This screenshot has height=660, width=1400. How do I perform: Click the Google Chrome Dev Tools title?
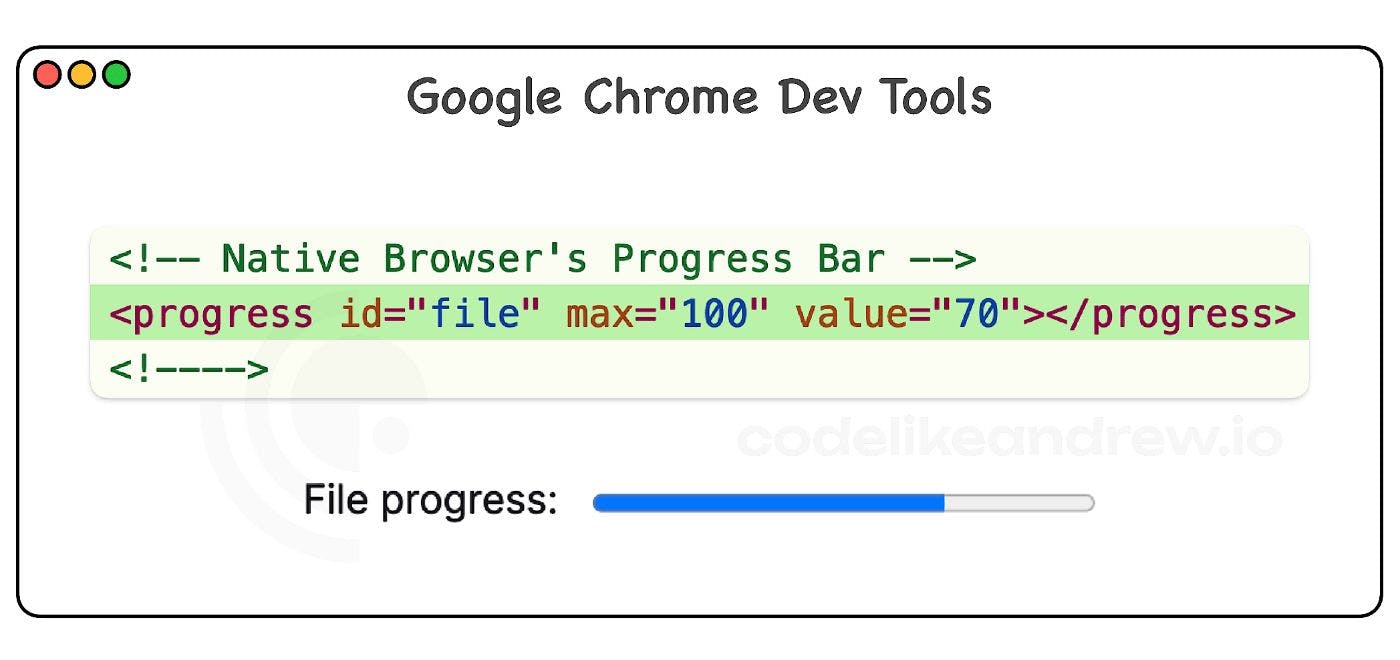tap(699, 98)
